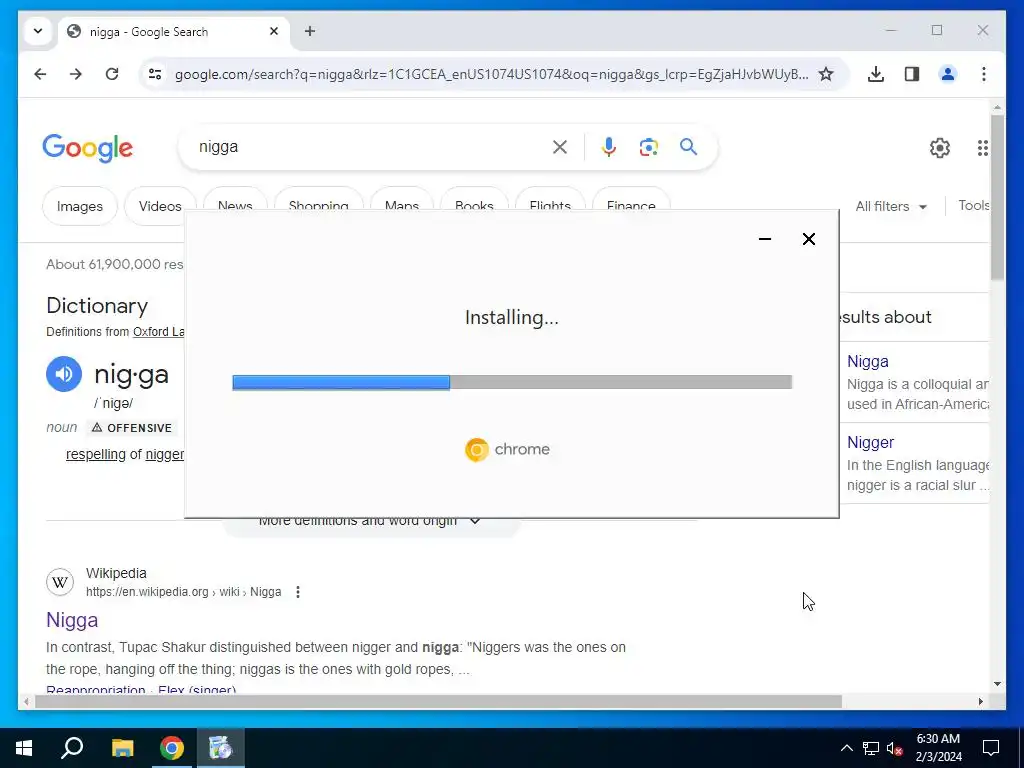The height and width of the screenshot is (768, 1024).
Task: Submit search with magnifier icon
Action: point(688,147)
